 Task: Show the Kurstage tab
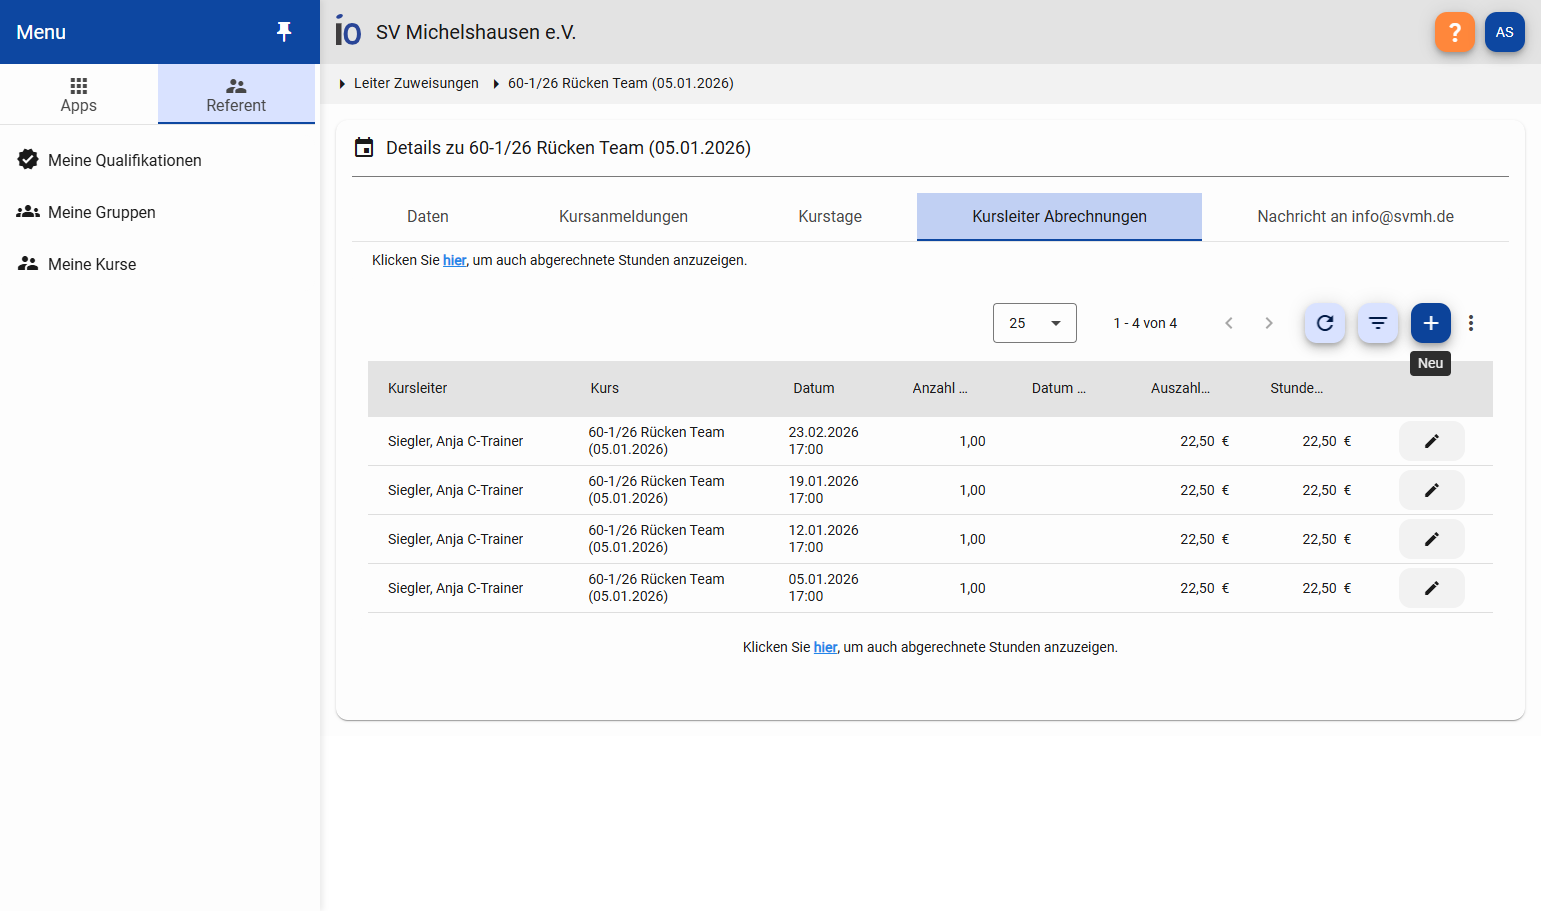(x=830, y=217)
